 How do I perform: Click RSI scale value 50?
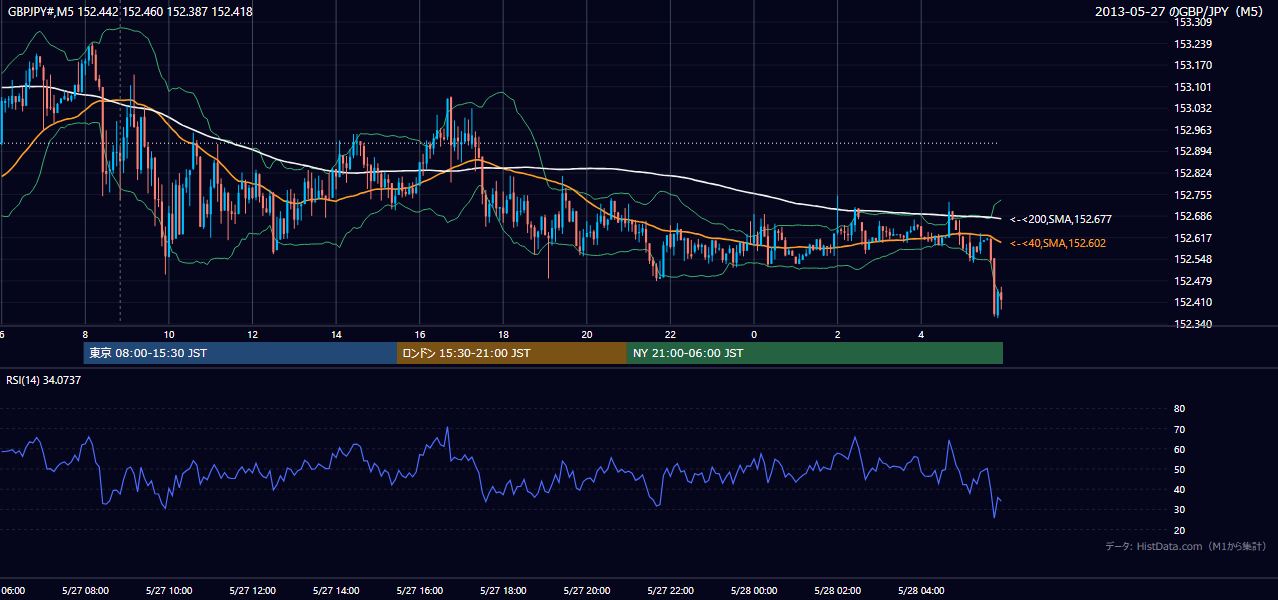(1179, 469)
